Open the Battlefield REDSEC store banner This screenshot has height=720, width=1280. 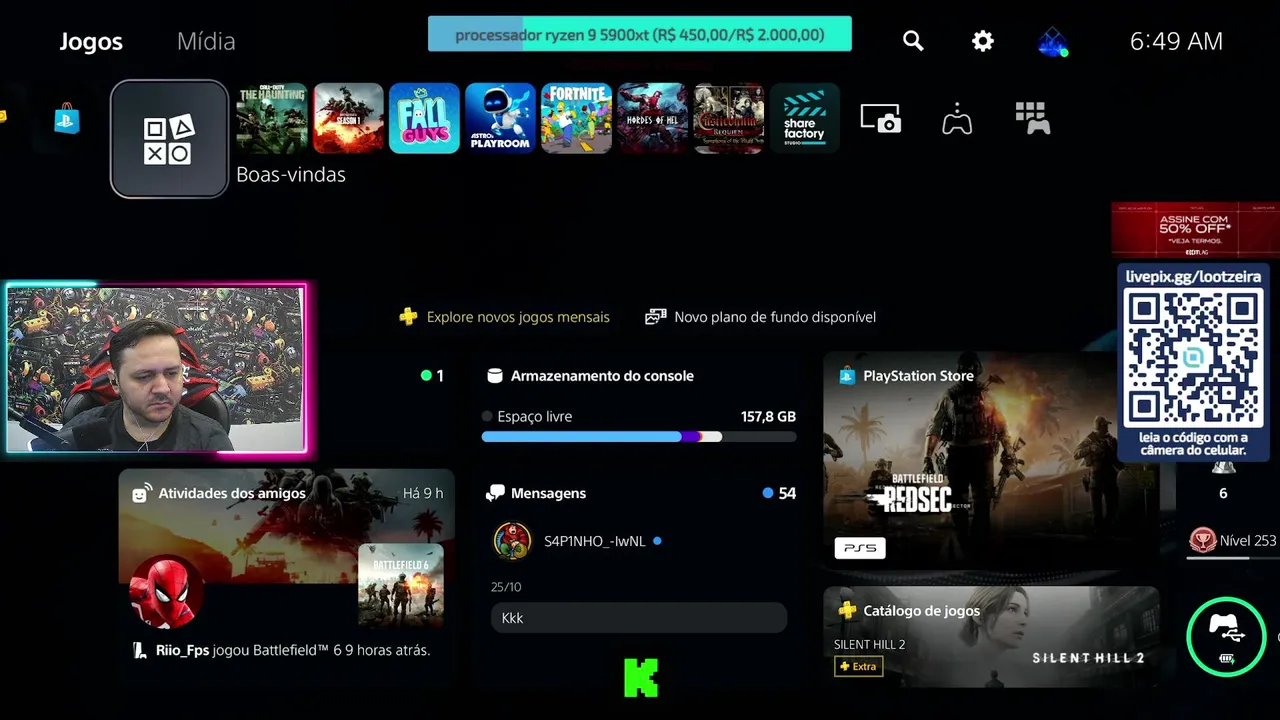click(x=991, y=463)
